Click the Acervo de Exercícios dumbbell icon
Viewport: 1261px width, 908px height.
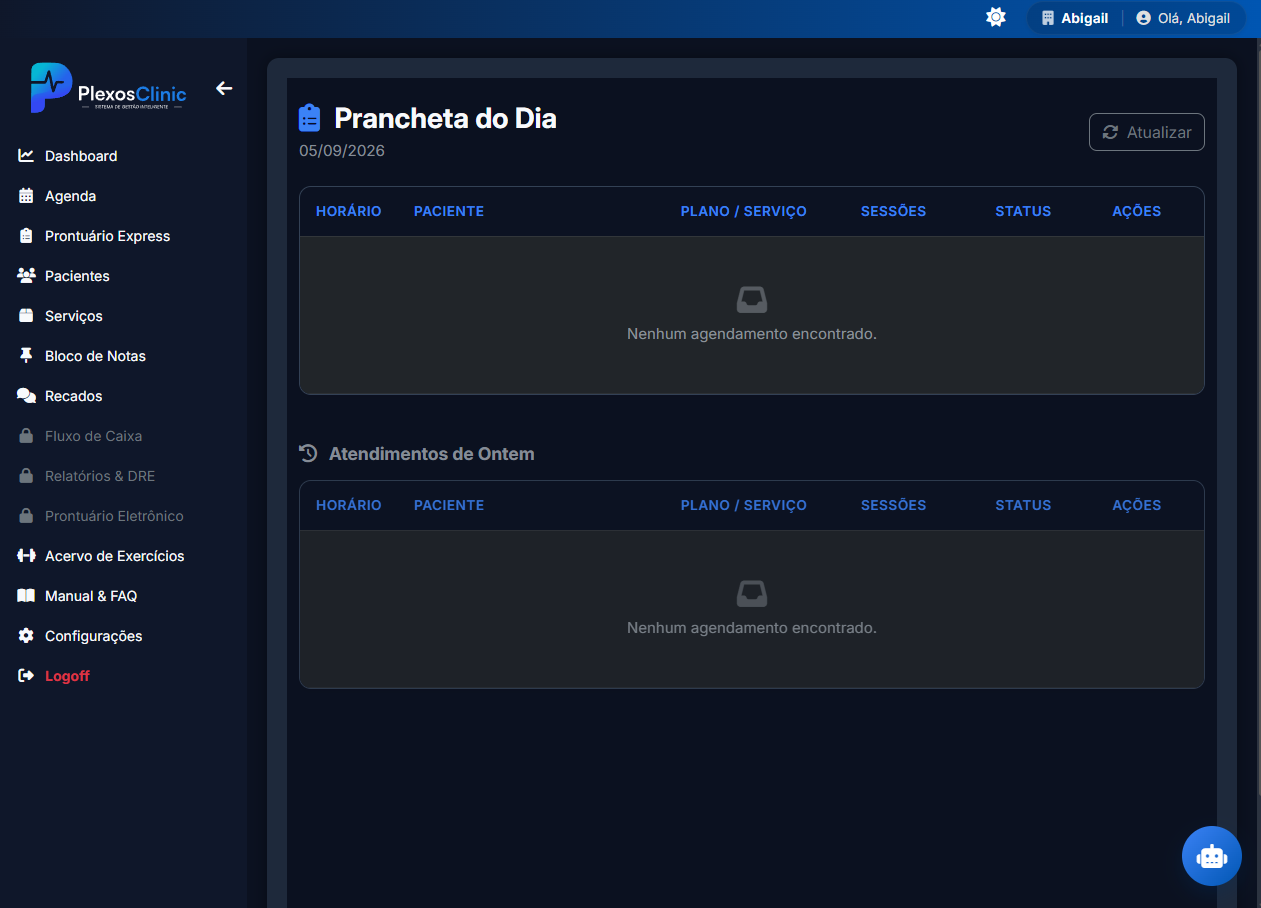pos(26,556)
